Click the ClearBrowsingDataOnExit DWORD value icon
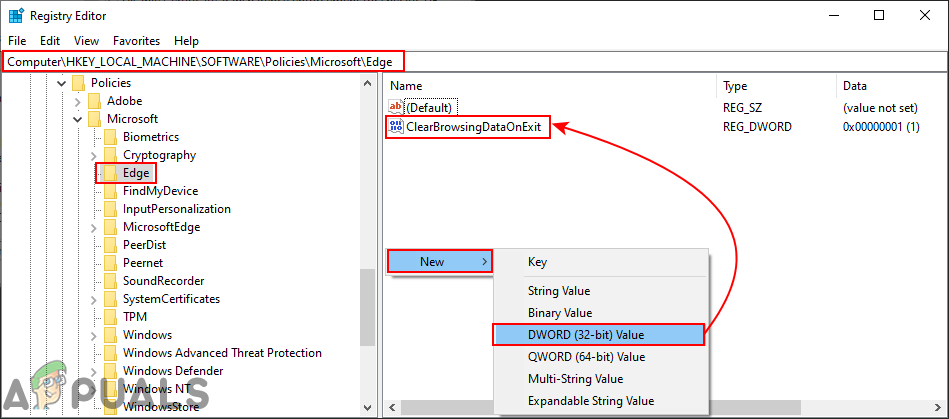Viewport: 949px width, 419px height. (396, 127)
